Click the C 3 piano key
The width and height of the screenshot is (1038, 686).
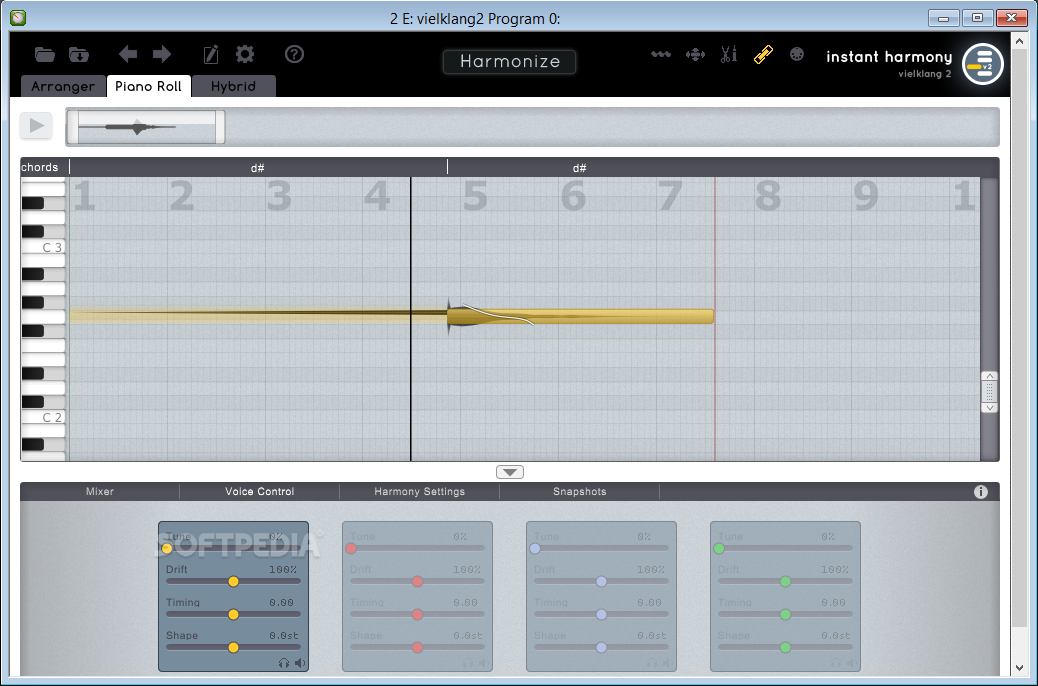44,247
